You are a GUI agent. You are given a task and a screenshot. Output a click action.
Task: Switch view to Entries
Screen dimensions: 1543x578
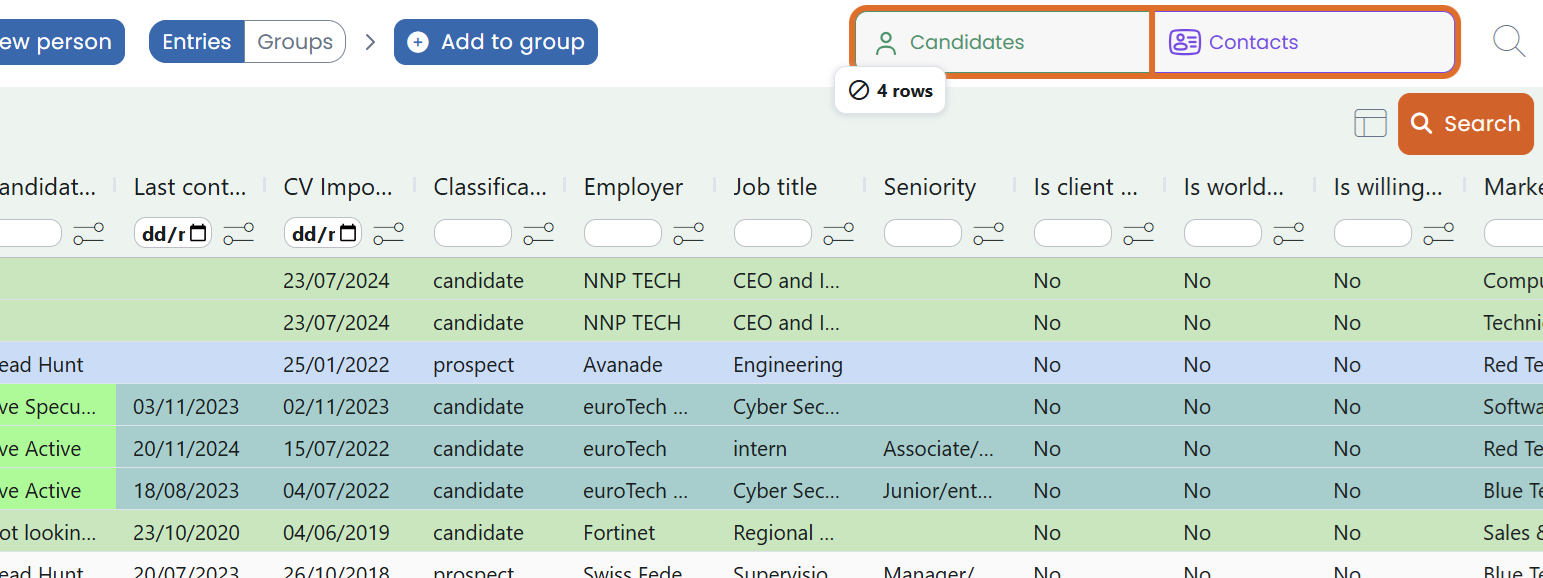[x=197, y=42]
